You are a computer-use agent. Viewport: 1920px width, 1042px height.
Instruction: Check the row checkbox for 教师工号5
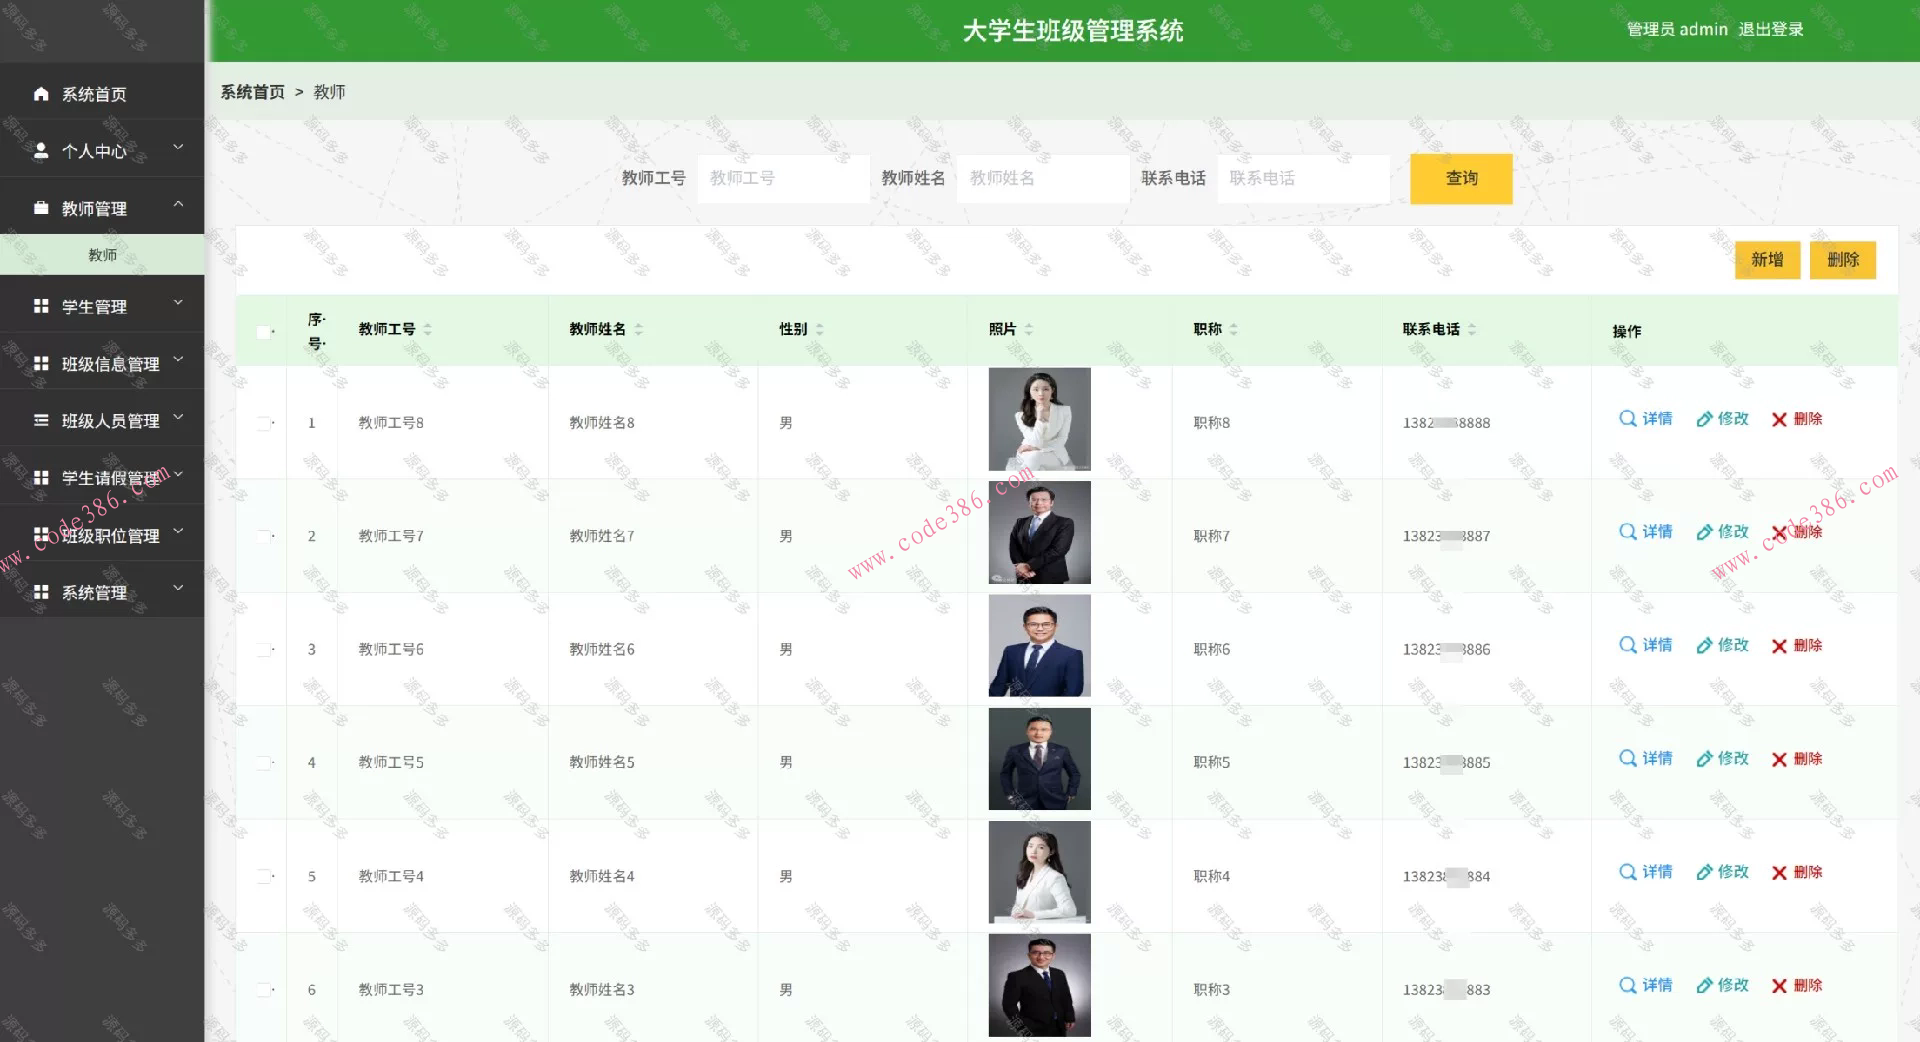click(x=263, y=762)
